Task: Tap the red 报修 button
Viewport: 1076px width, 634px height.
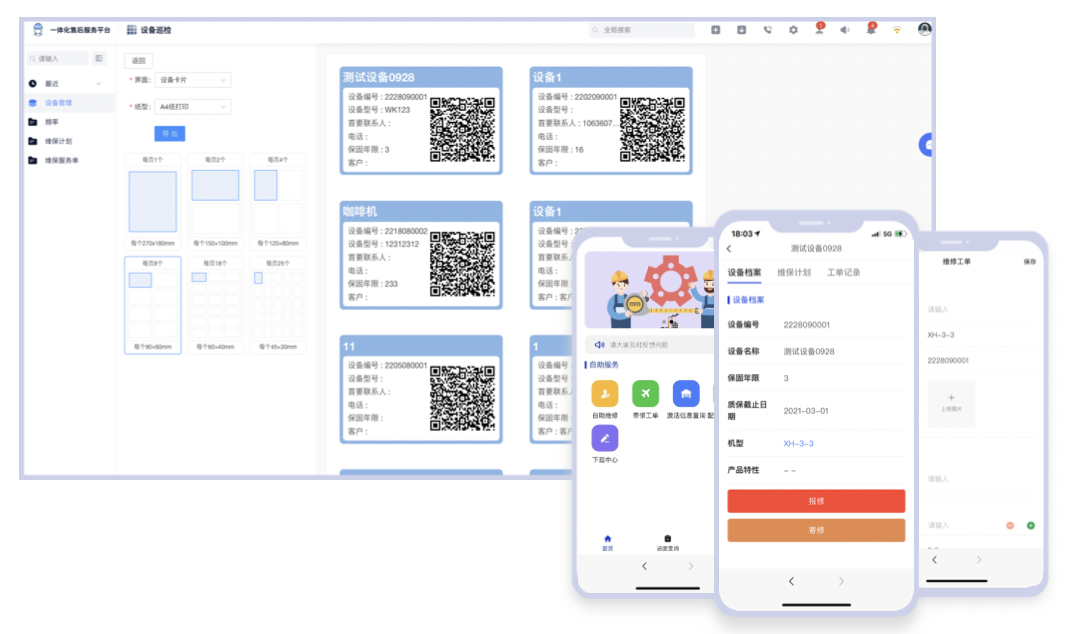Action: point(816,501)
